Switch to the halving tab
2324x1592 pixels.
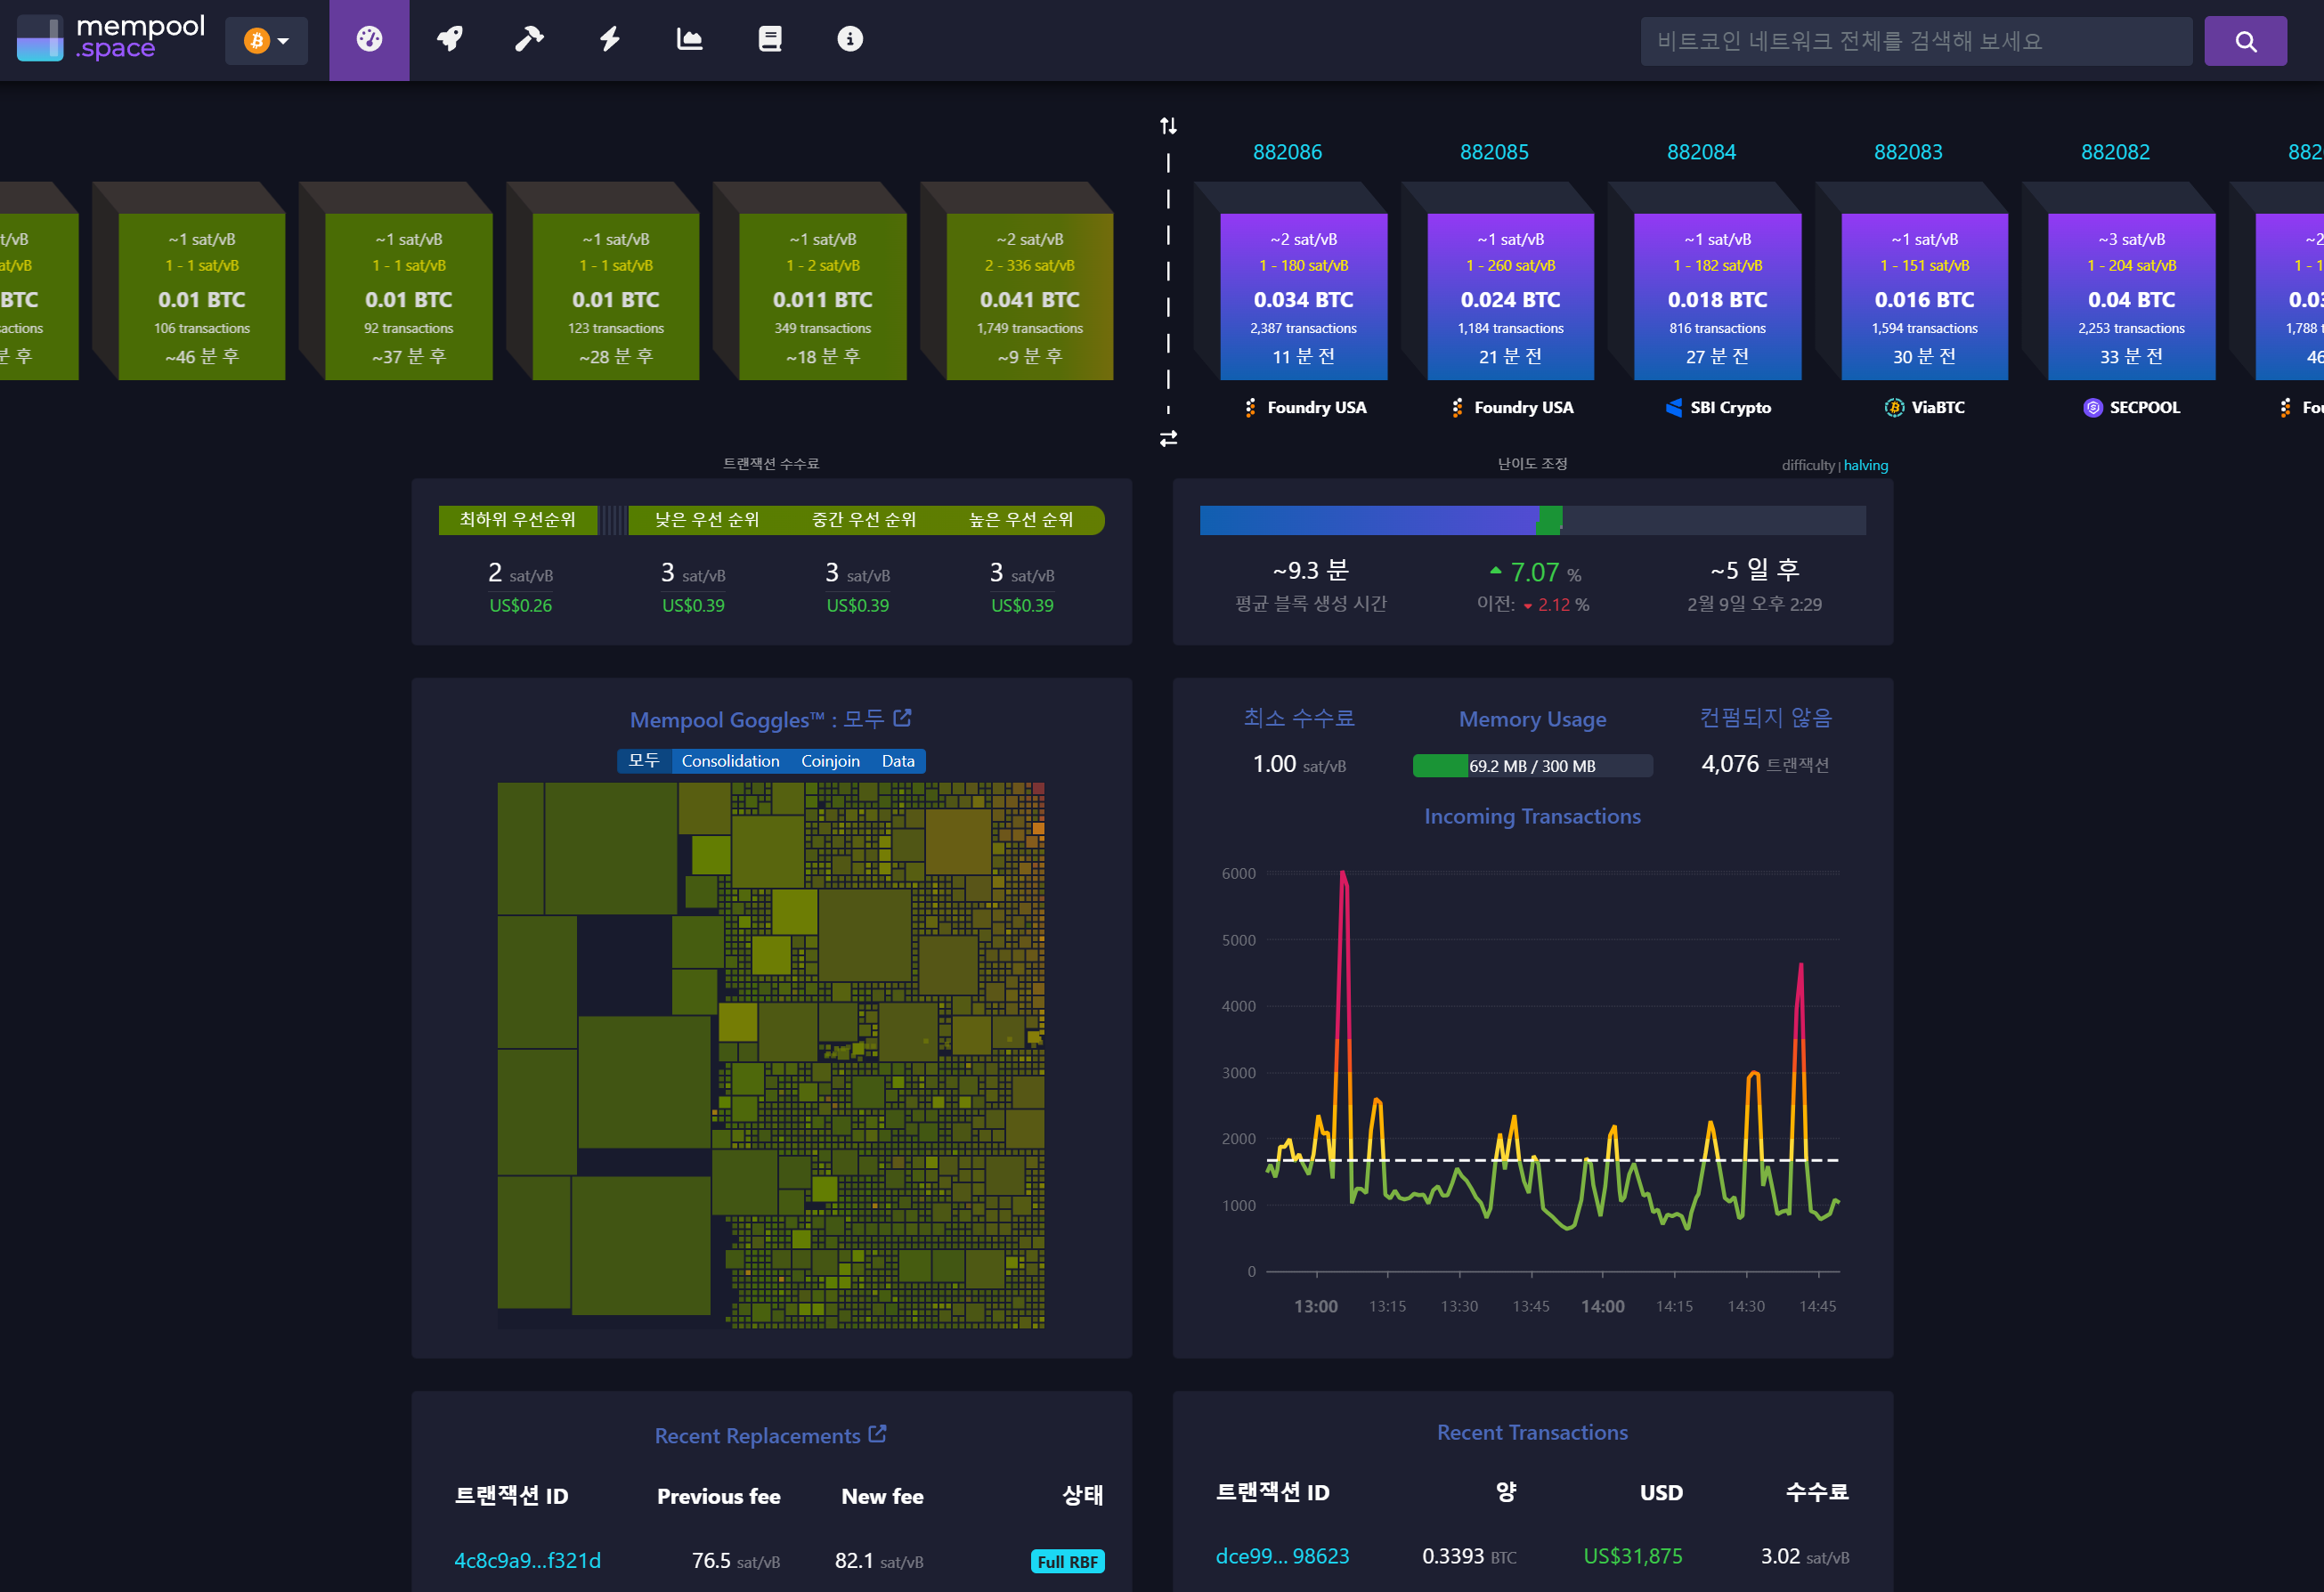click(x=1865, y=465)
